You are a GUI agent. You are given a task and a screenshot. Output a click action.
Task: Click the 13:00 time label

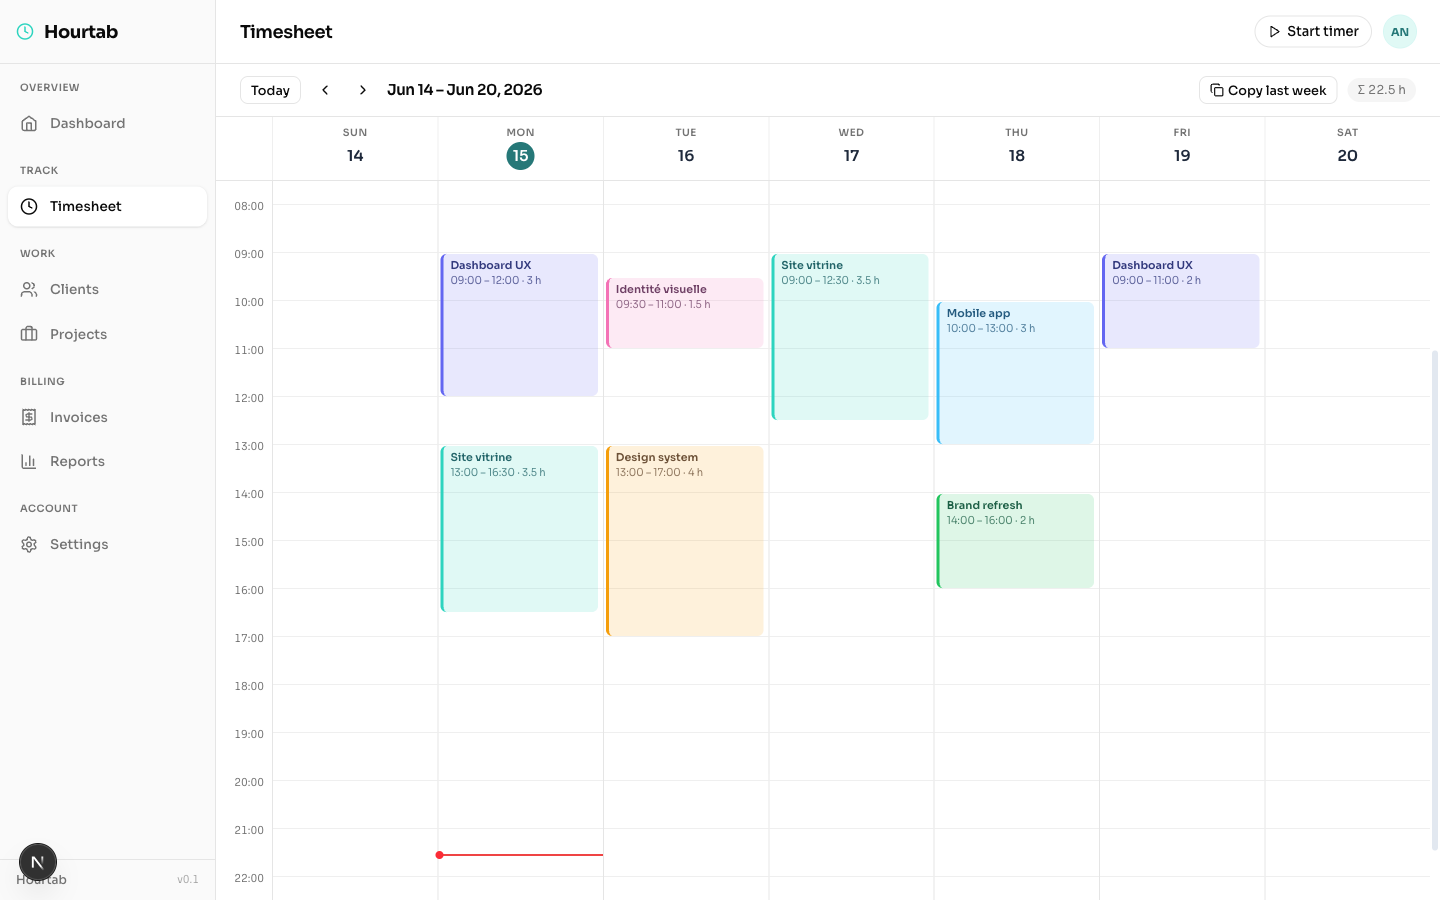249,446
